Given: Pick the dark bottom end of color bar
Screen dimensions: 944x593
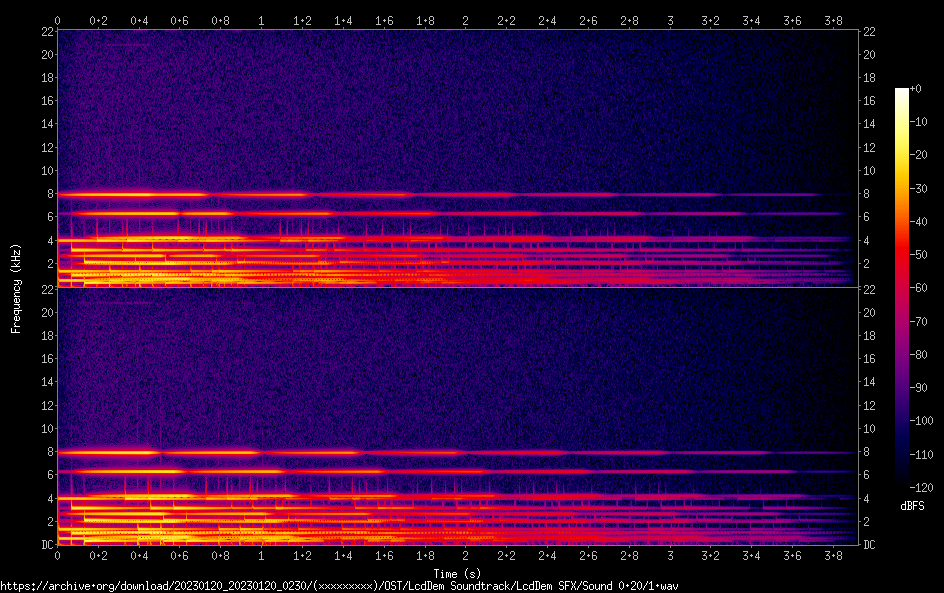Looking at the screenshot, I should click(x=902, y=483).
